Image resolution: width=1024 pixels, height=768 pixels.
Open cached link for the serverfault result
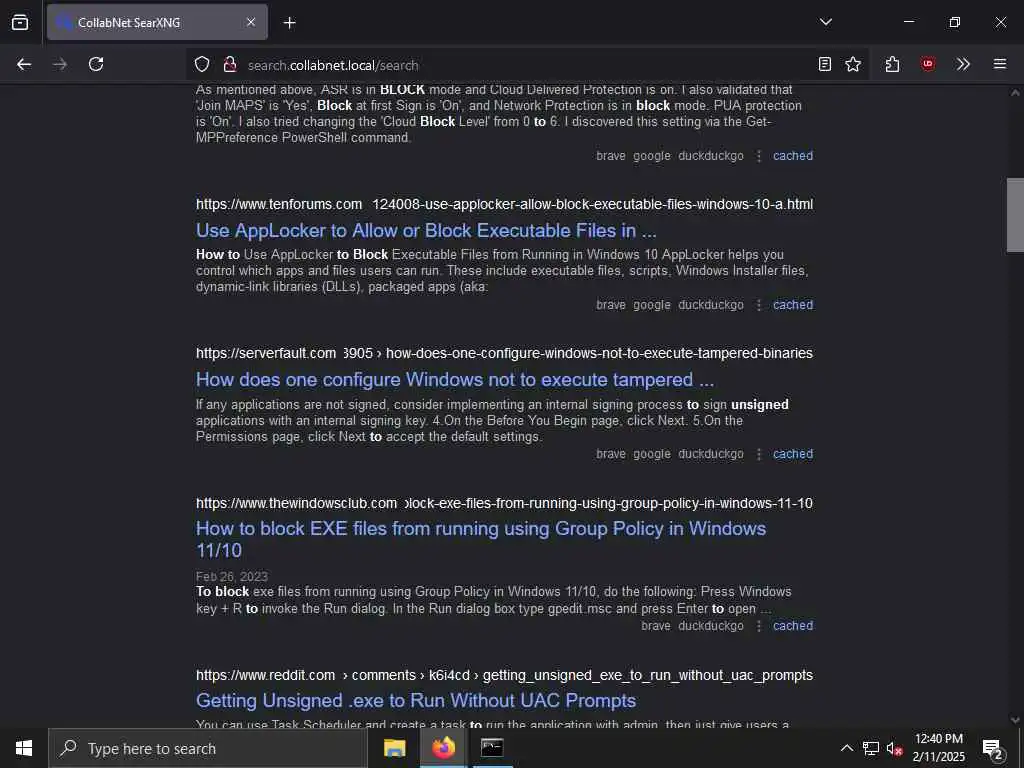click(793, 454)
